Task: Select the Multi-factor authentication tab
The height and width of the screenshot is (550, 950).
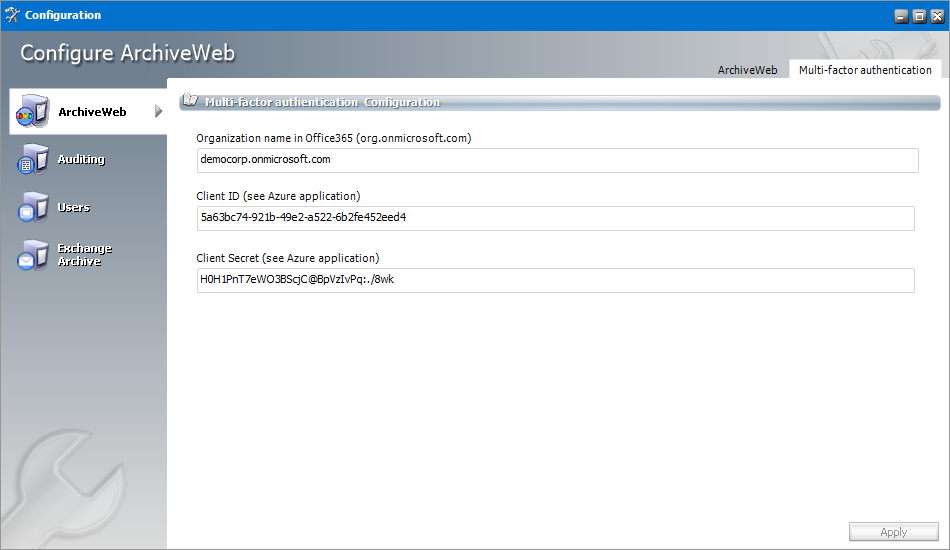Action: tap(865, 70)
